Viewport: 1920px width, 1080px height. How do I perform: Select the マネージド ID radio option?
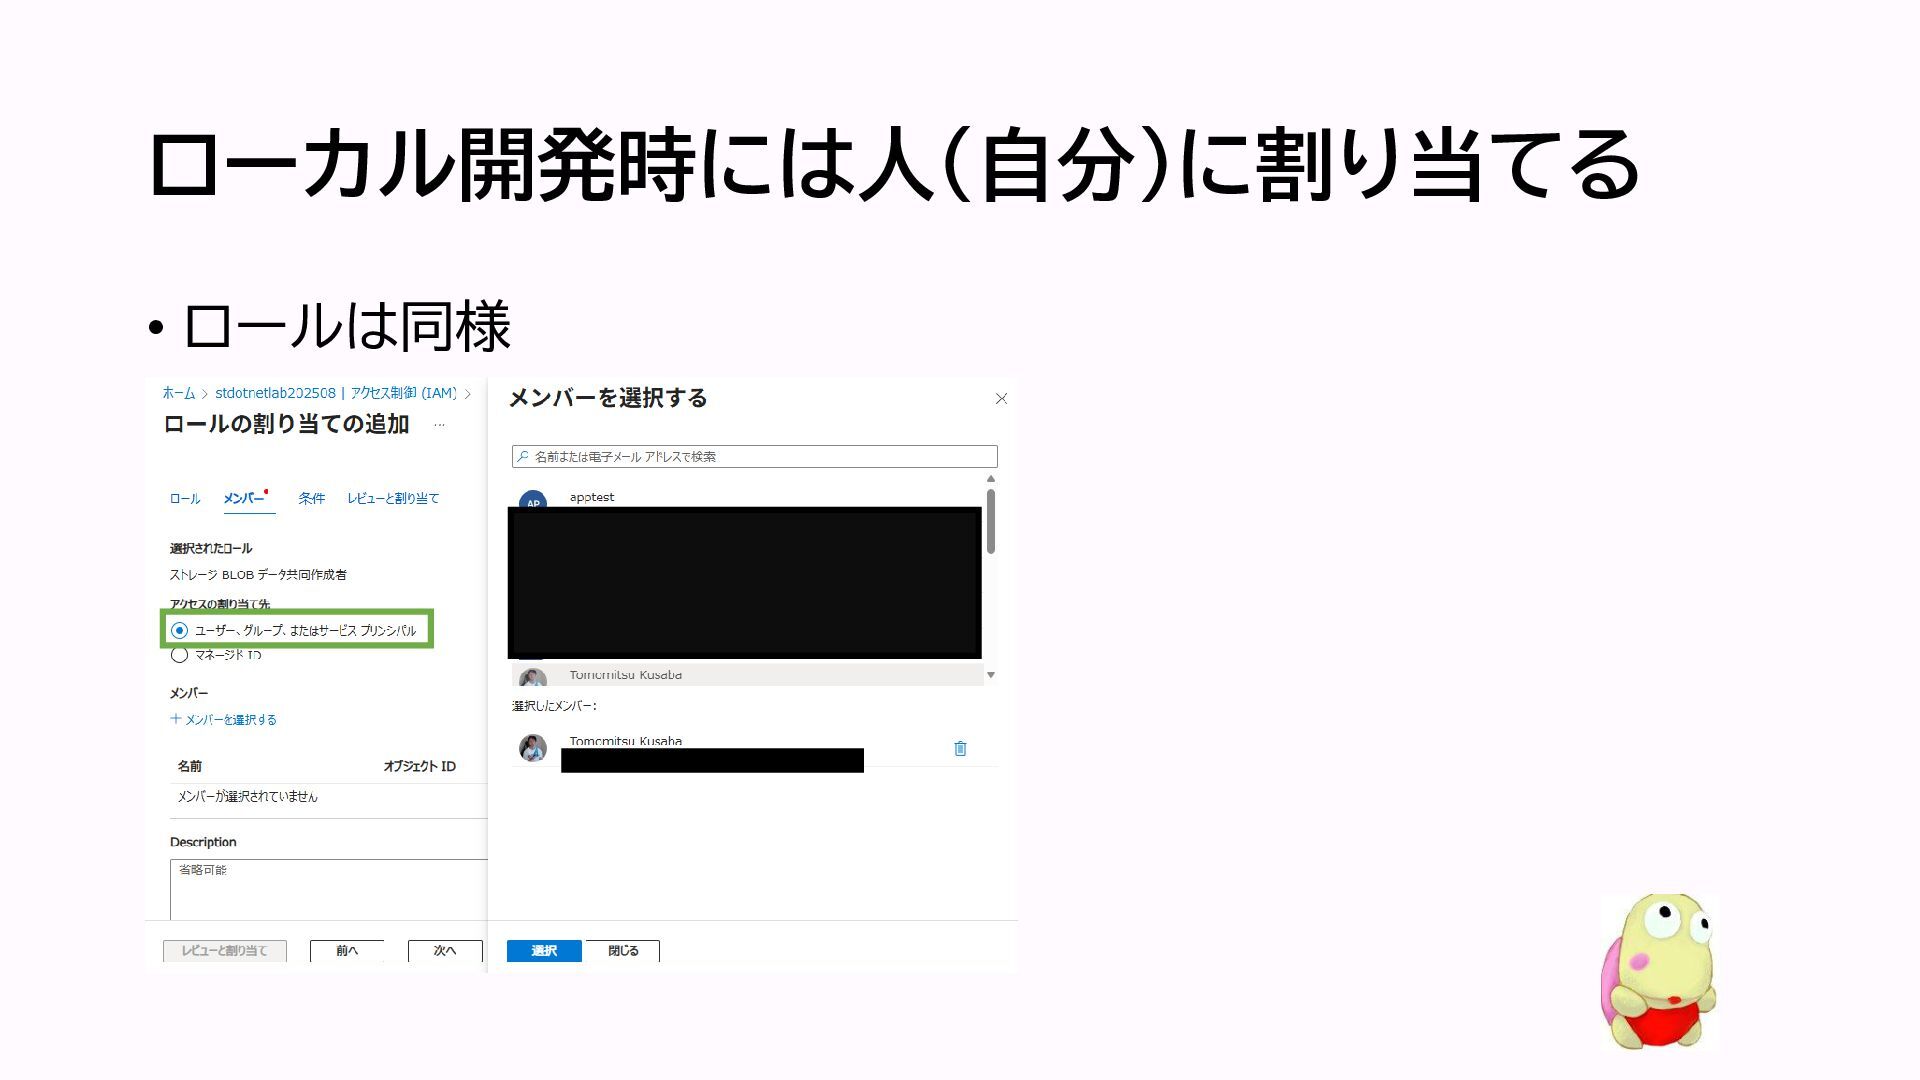[x=180, y=655]
